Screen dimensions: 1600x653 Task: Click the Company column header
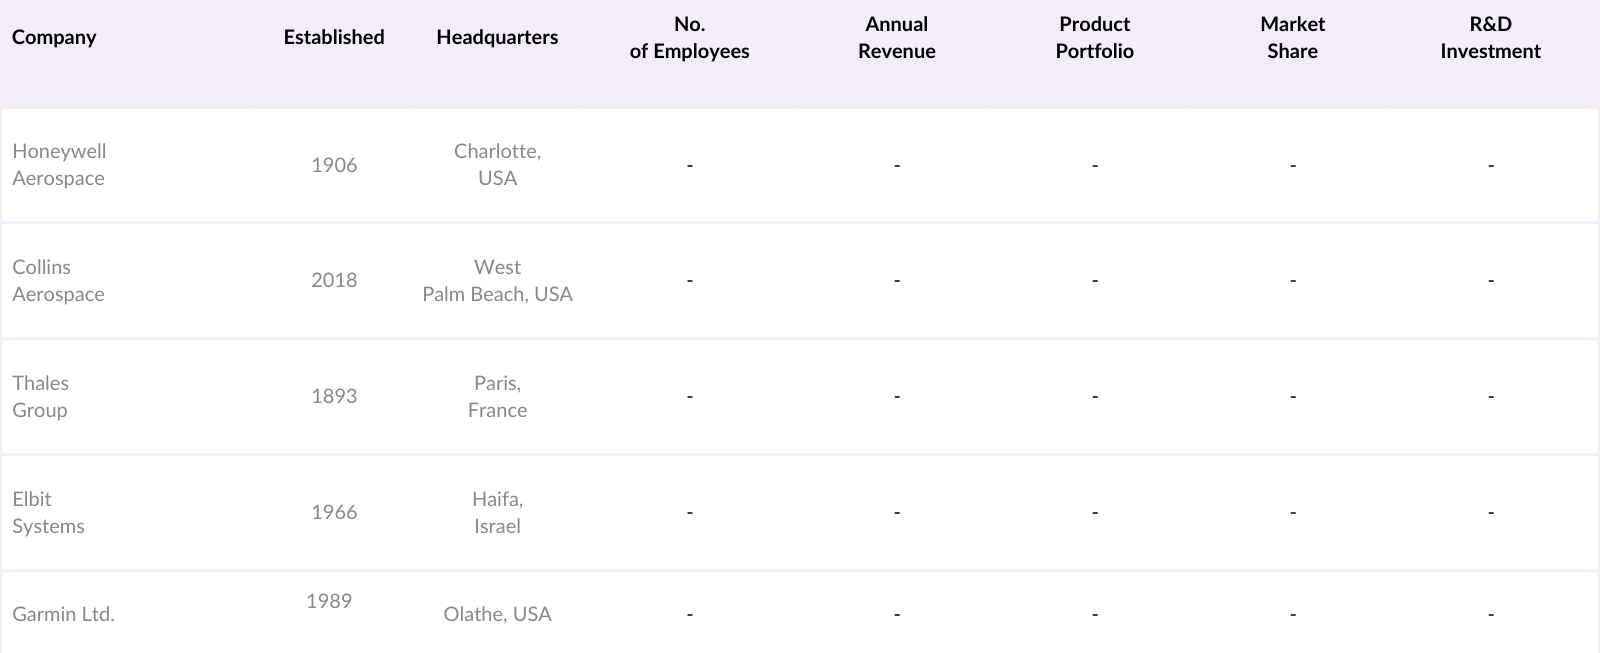point(54,38)
